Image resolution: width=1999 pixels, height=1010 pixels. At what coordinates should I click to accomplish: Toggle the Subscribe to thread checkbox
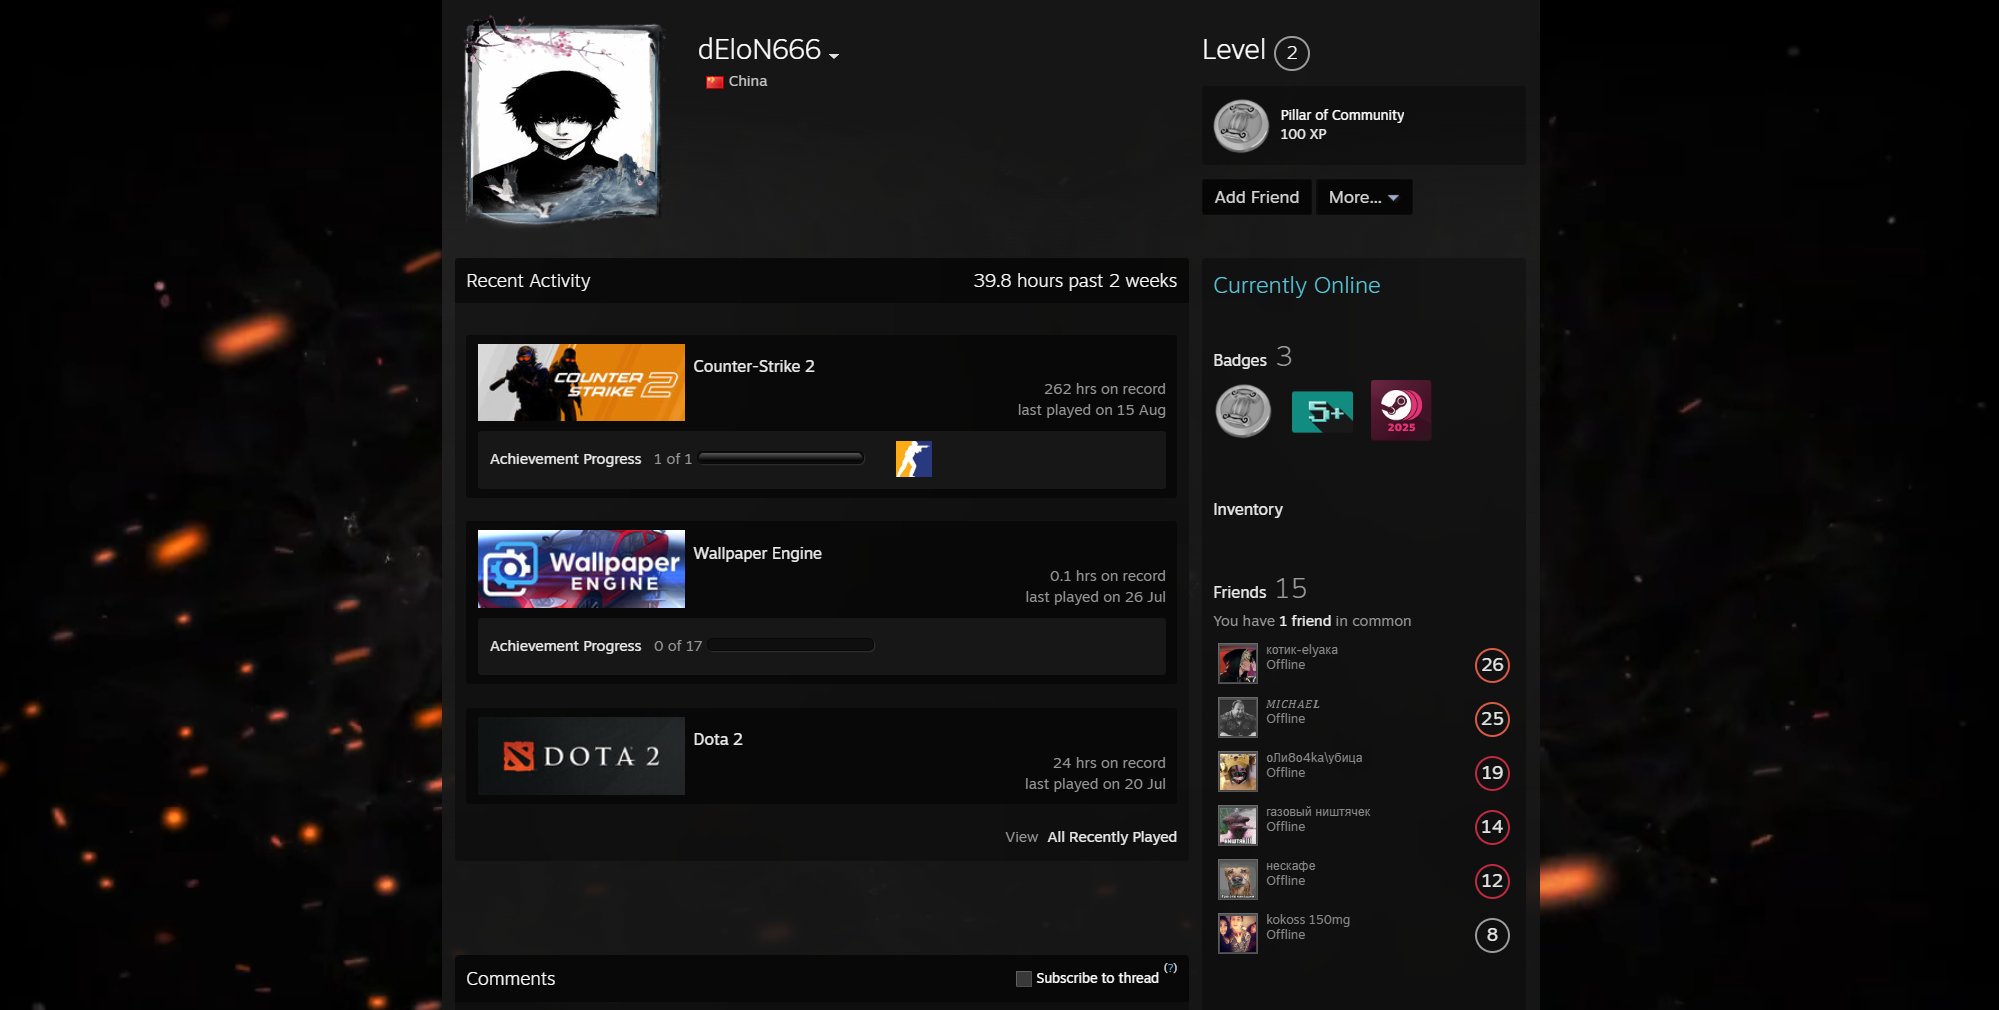[x=1024, y=979]
